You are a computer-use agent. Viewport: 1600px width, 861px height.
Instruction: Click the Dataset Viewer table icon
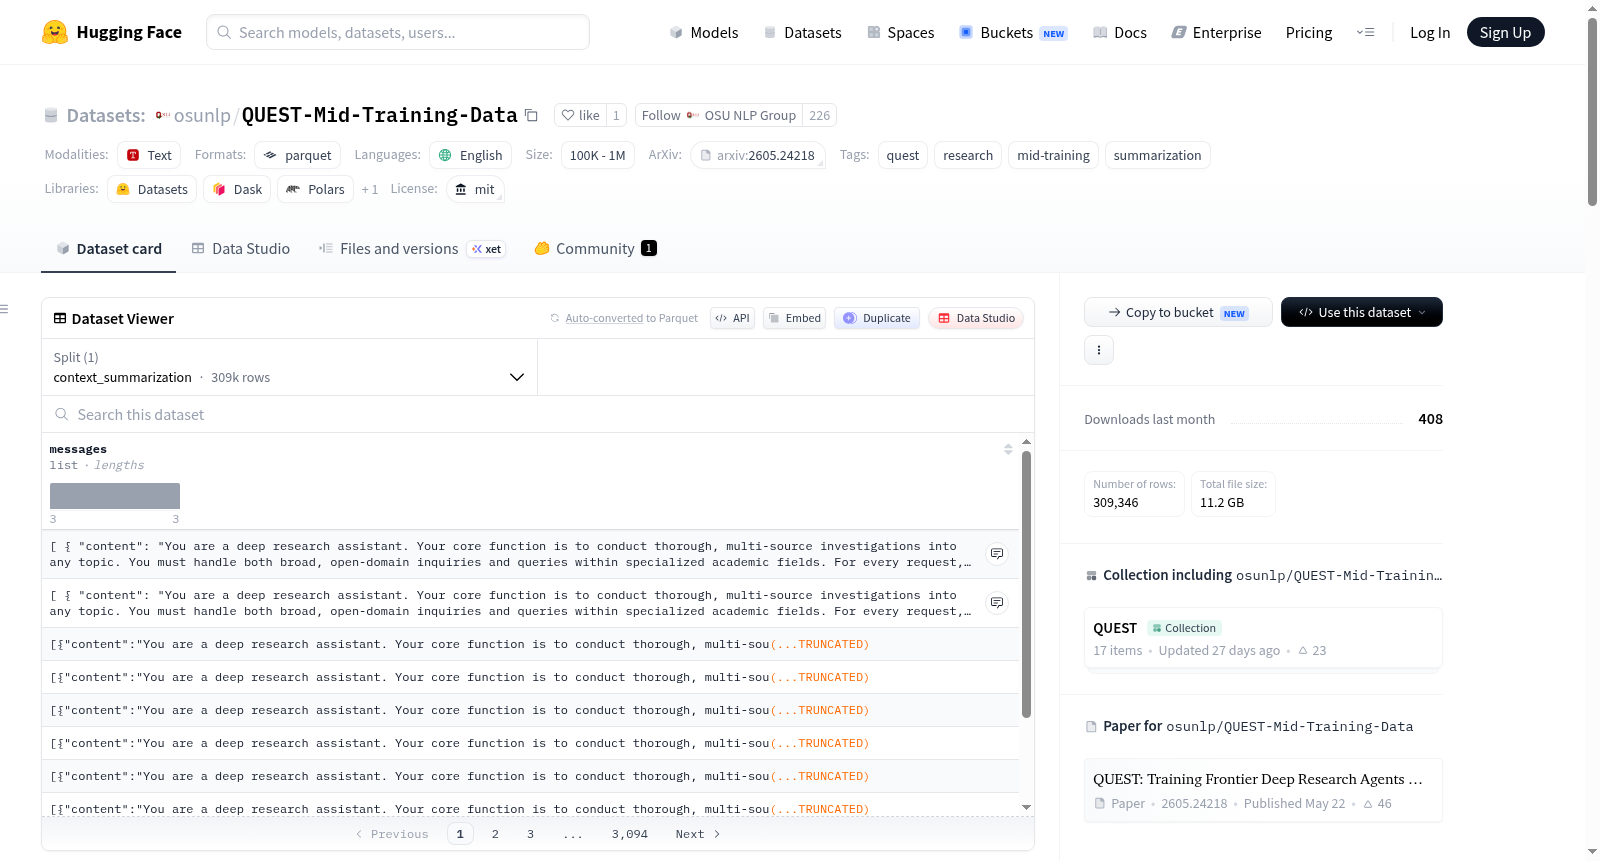click(x=60, y=319)
